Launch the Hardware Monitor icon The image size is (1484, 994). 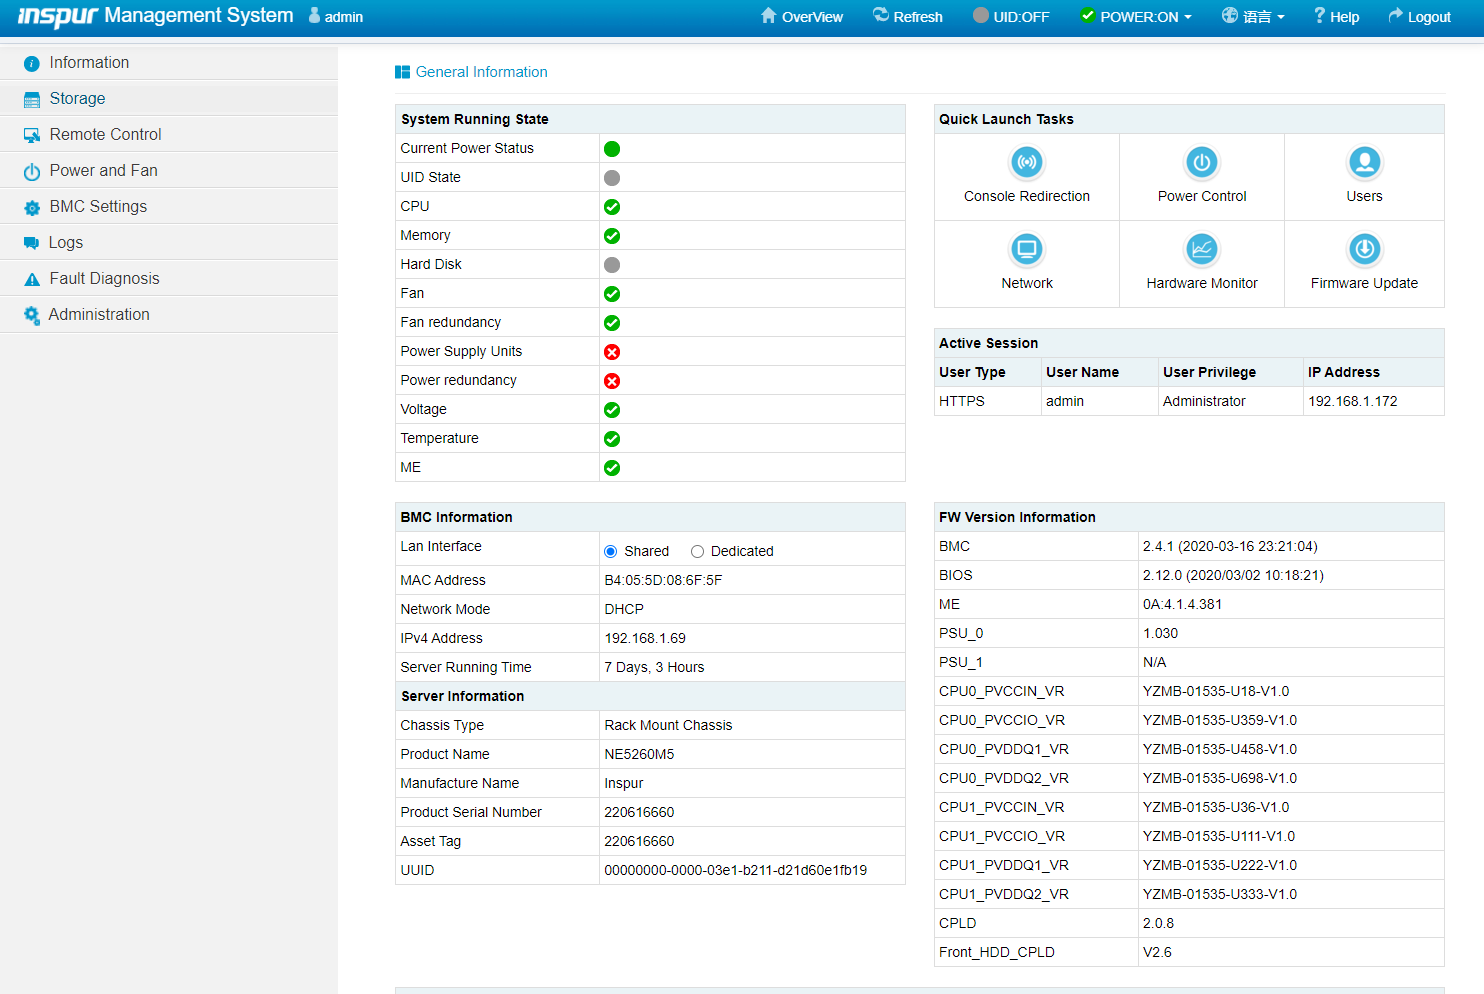coord(1201,250)
